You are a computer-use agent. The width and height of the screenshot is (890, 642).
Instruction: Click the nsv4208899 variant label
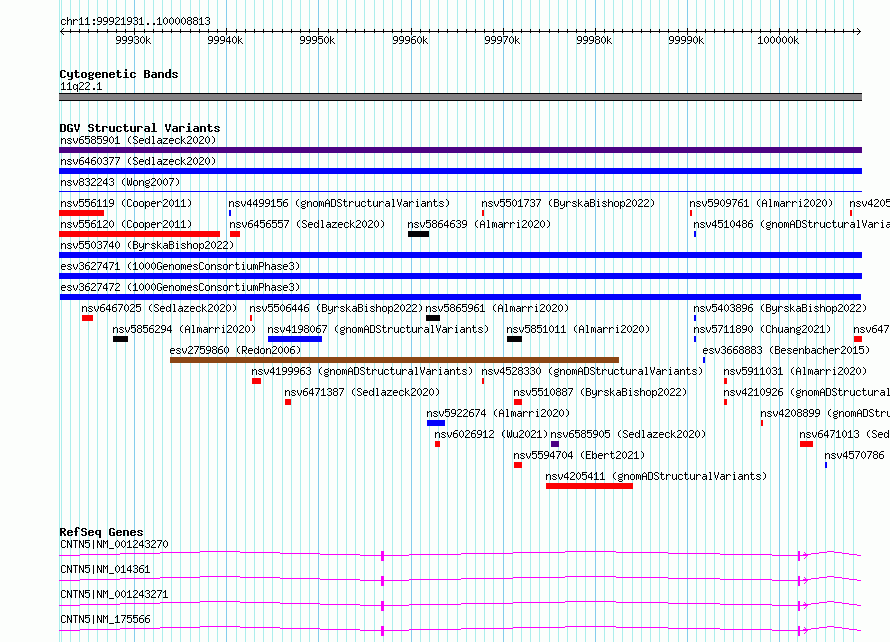tap(825, 413)
